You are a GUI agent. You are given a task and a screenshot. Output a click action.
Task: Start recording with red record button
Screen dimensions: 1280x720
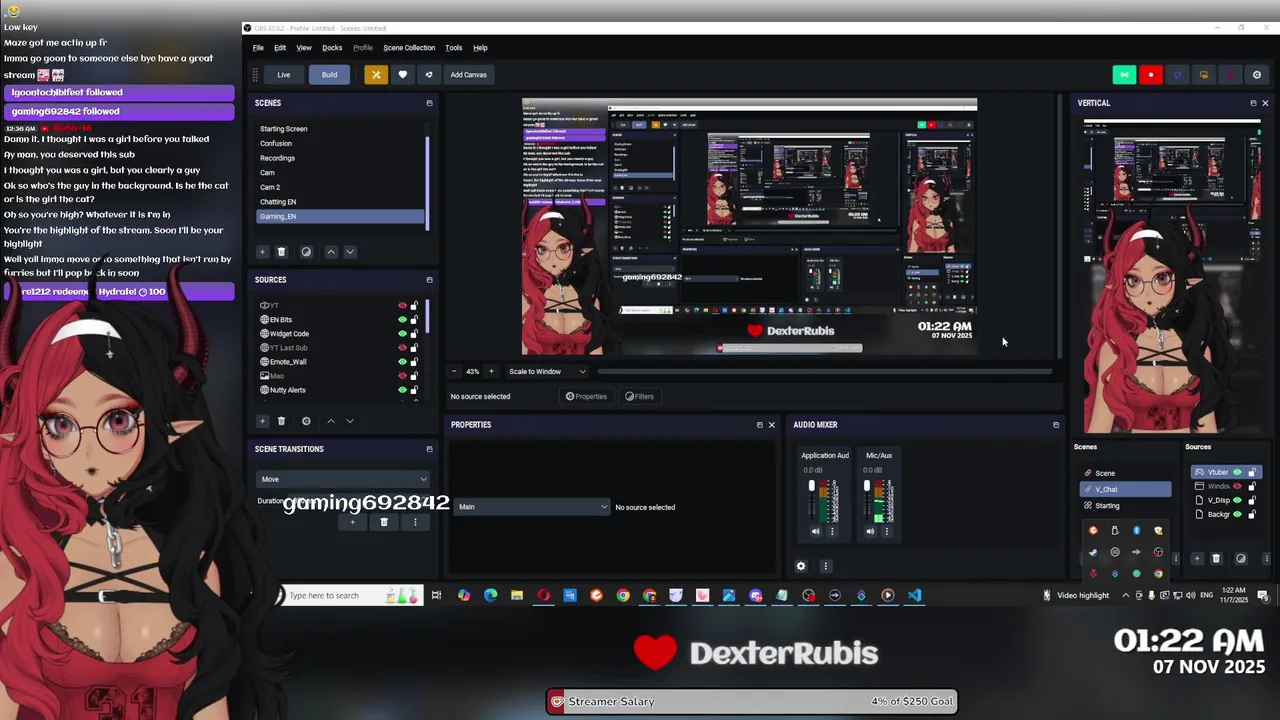coord(1151,75)
